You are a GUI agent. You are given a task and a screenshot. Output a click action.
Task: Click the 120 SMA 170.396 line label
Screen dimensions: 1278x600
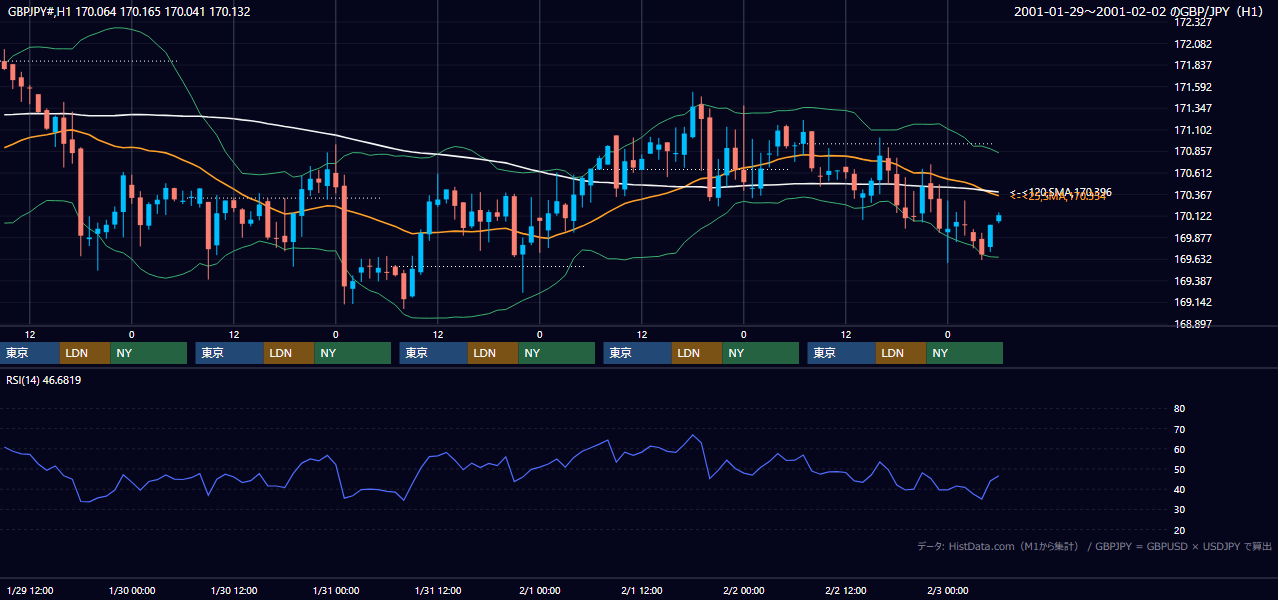tap(1061, 192)
